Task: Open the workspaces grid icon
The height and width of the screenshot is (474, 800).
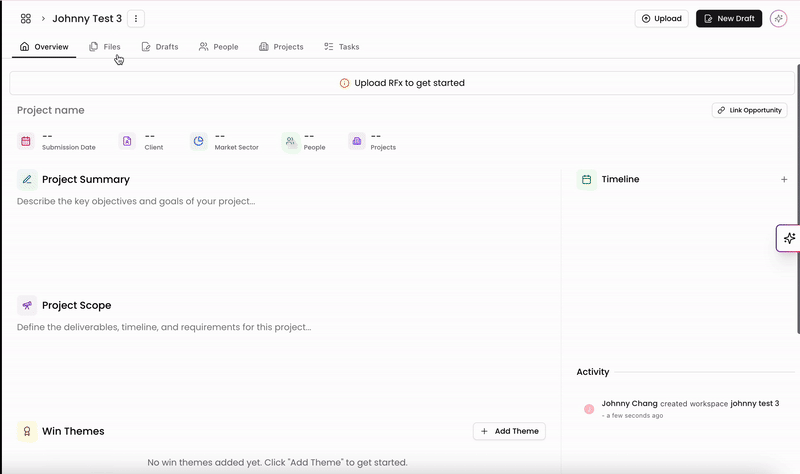Action: 26,18
